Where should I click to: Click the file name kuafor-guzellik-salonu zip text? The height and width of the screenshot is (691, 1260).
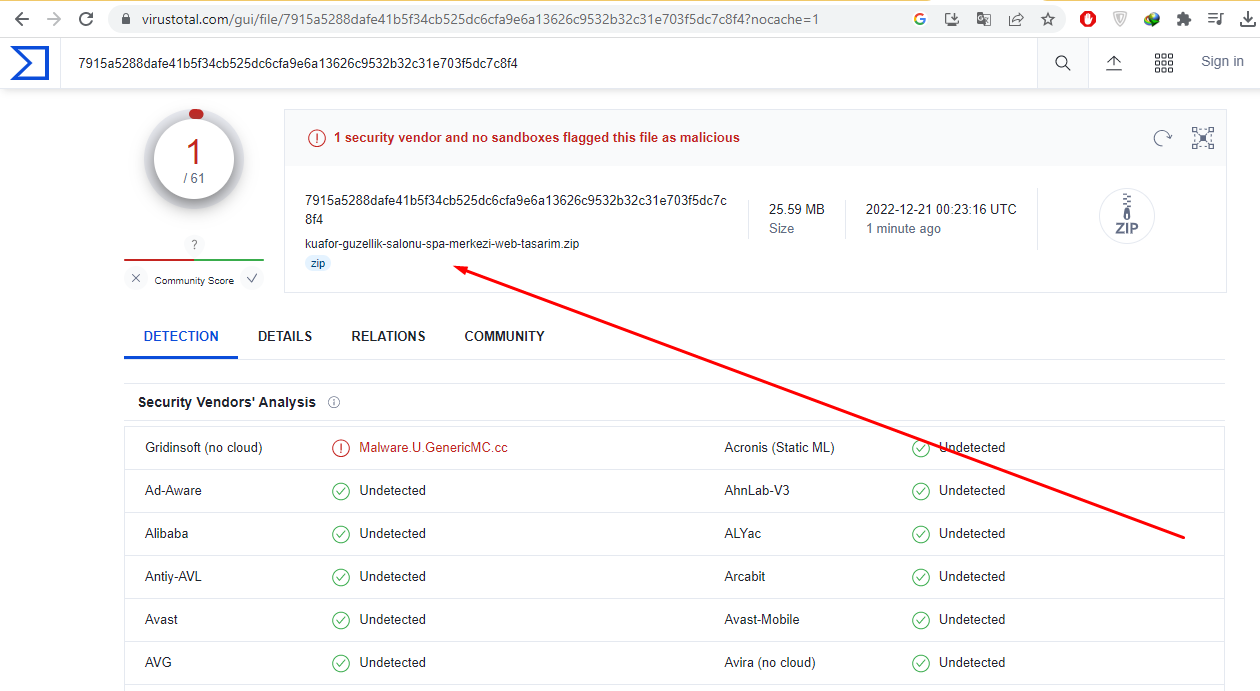coord(442,244)
